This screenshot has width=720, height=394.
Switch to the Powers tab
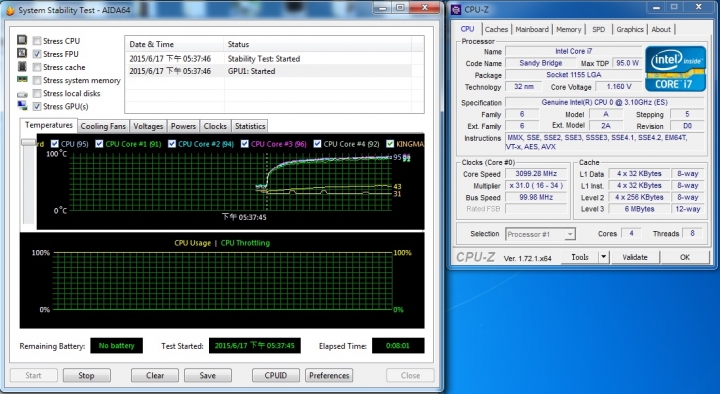(x=183, y=126)
